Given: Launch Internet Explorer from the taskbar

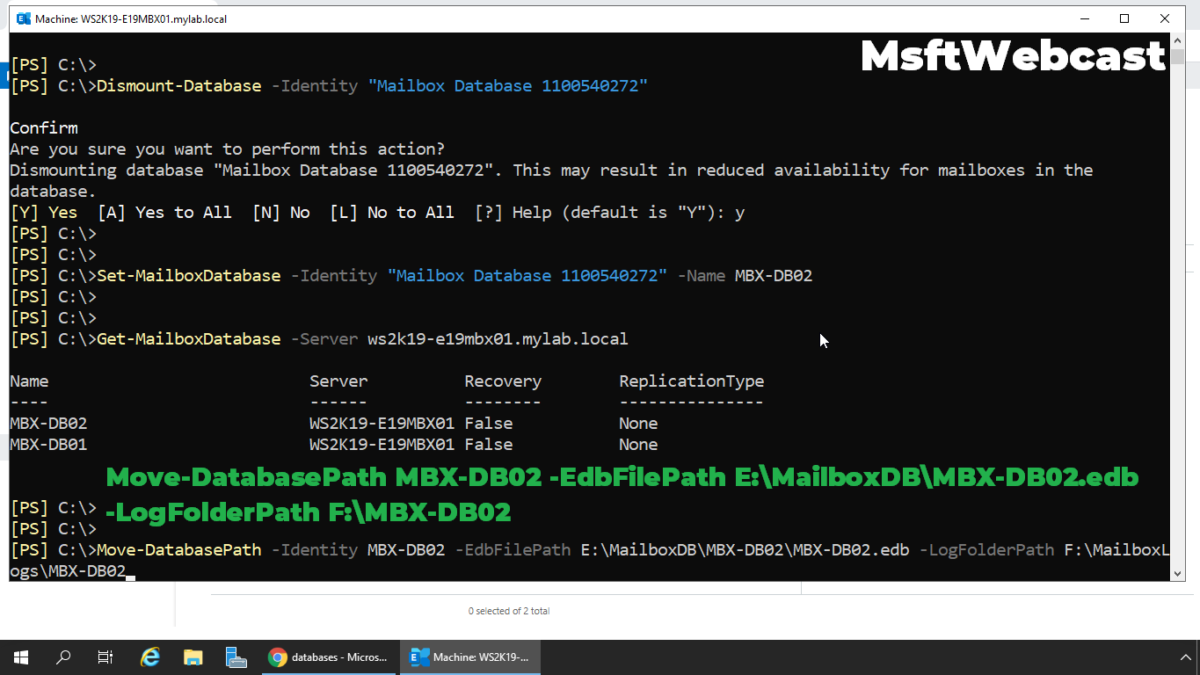Looking at the screenshot, I should tap(150, 657).
